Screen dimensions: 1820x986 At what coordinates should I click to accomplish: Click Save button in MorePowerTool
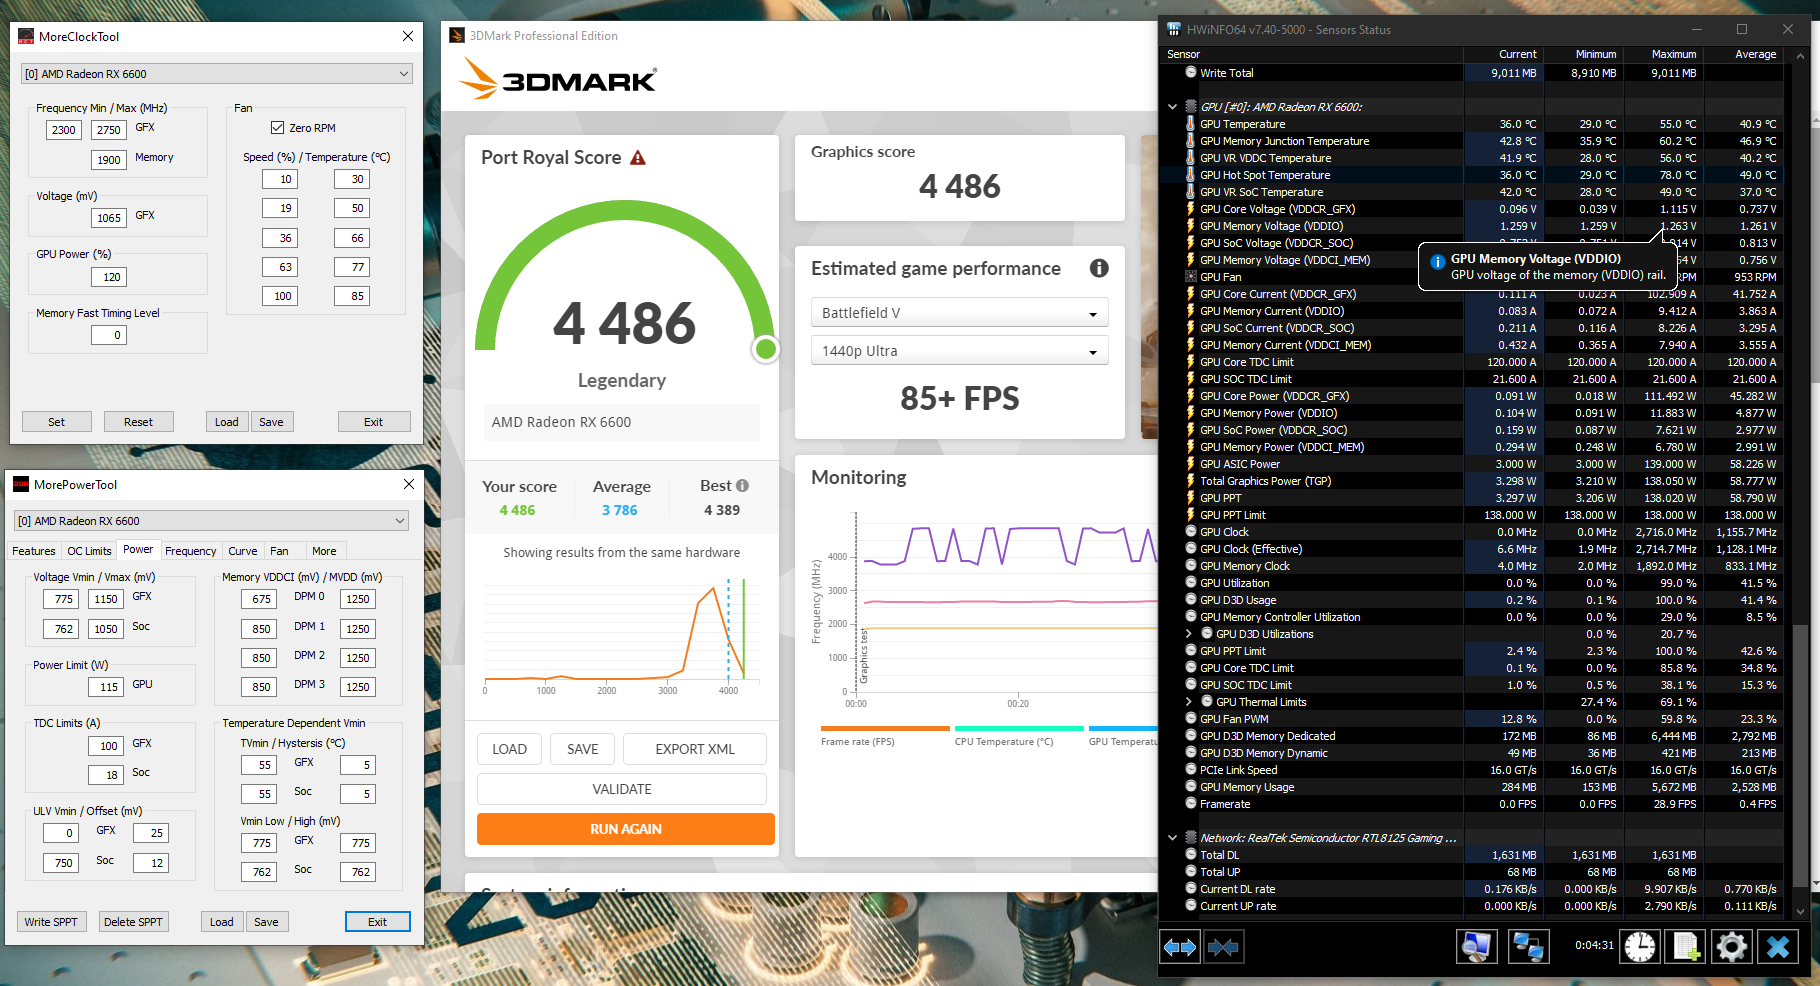(266, 922)
